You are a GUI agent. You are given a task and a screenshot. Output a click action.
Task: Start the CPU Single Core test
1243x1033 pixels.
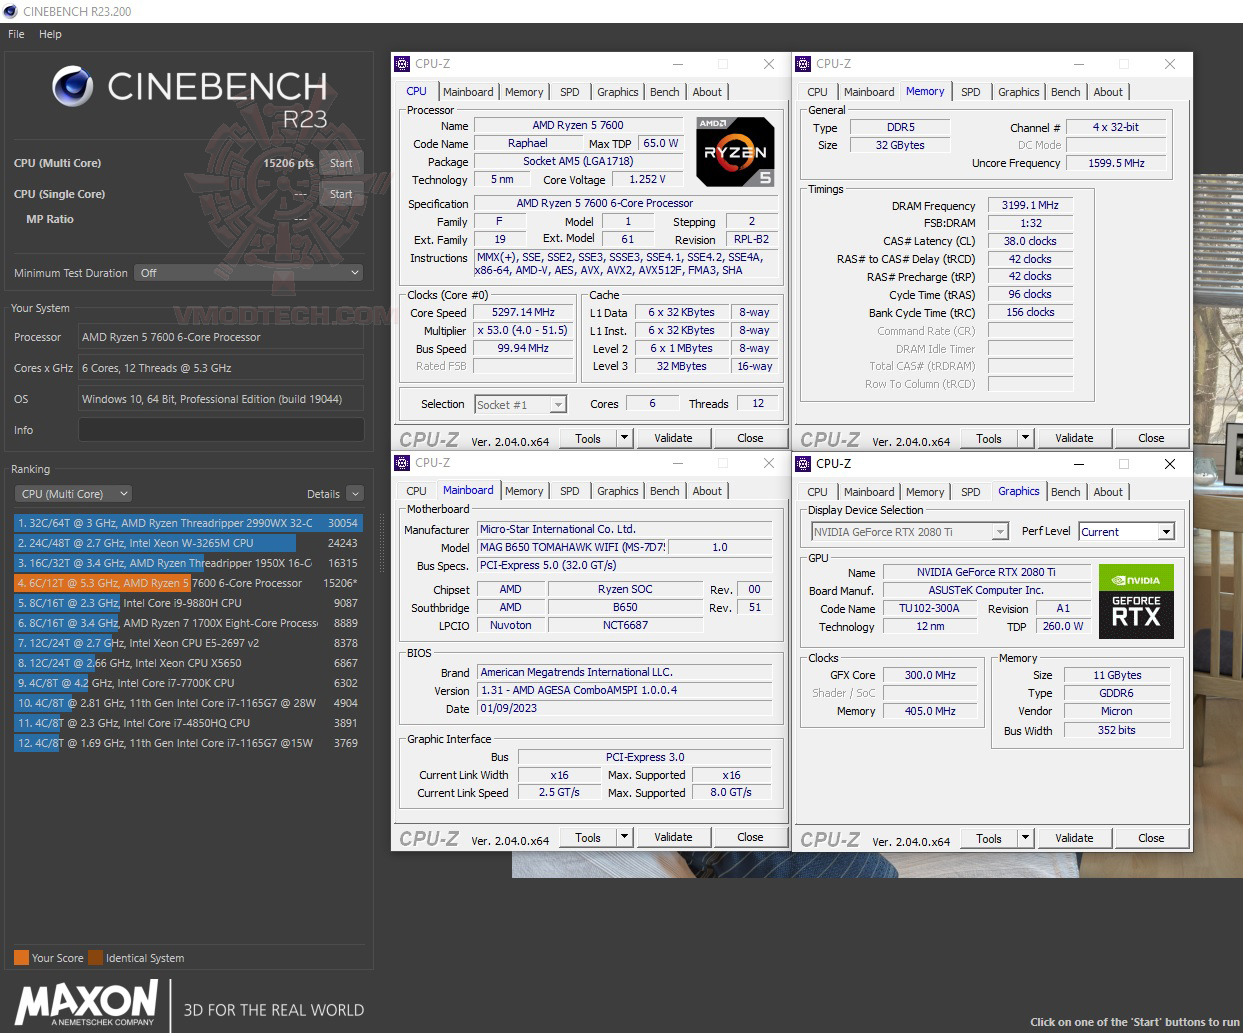(341, 194)
